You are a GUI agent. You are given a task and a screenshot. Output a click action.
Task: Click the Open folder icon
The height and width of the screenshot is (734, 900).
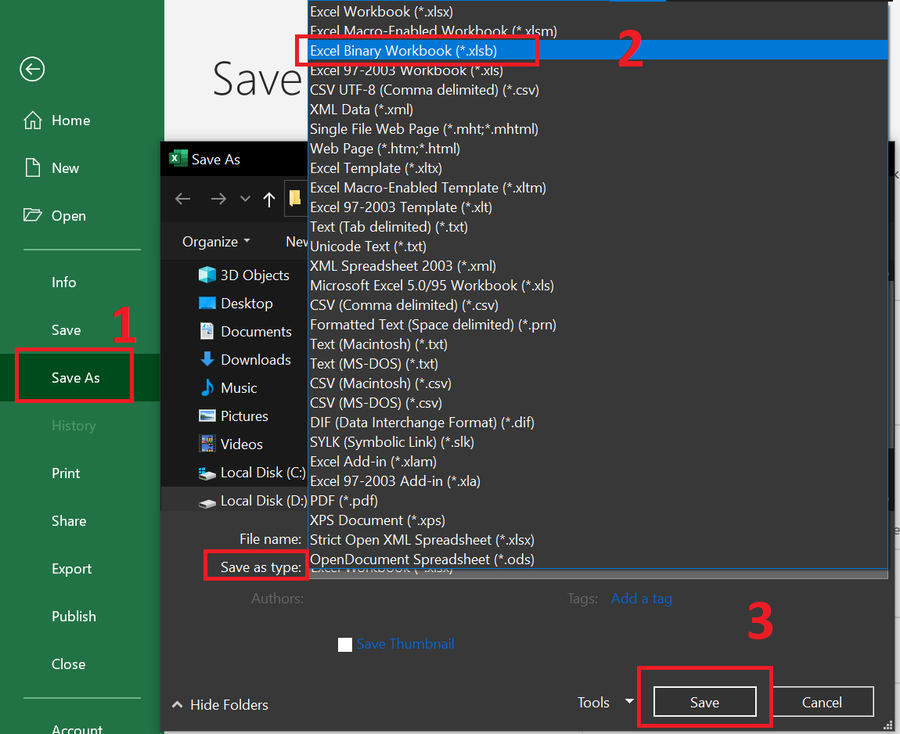coord(33,215)
